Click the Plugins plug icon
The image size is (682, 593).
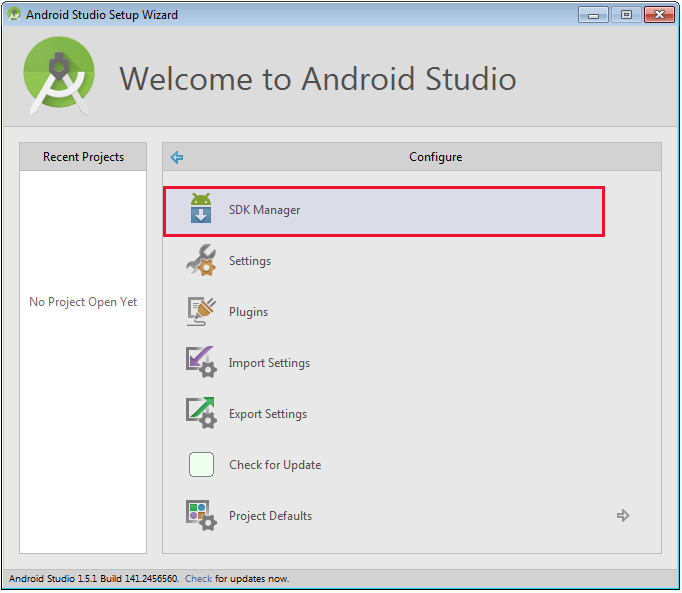201,312
